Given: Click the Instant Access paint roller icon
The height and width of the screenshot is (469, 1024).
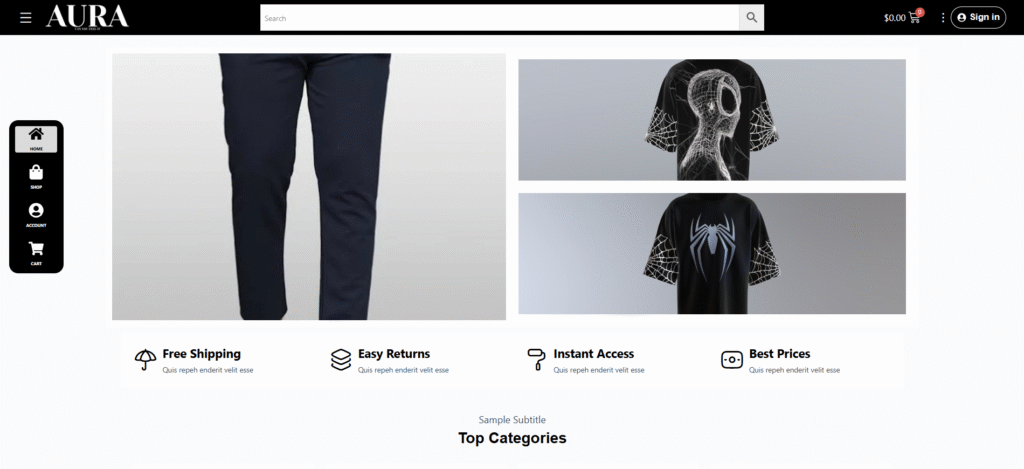Looking at the screenshot, I should 536,359.
